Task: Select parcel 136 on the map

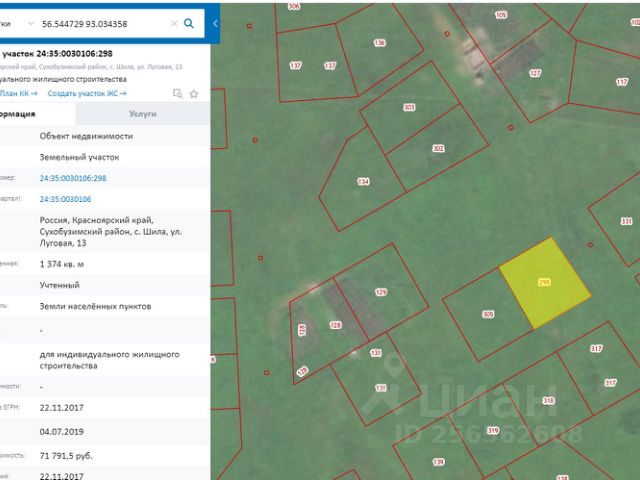Action: 378,43
